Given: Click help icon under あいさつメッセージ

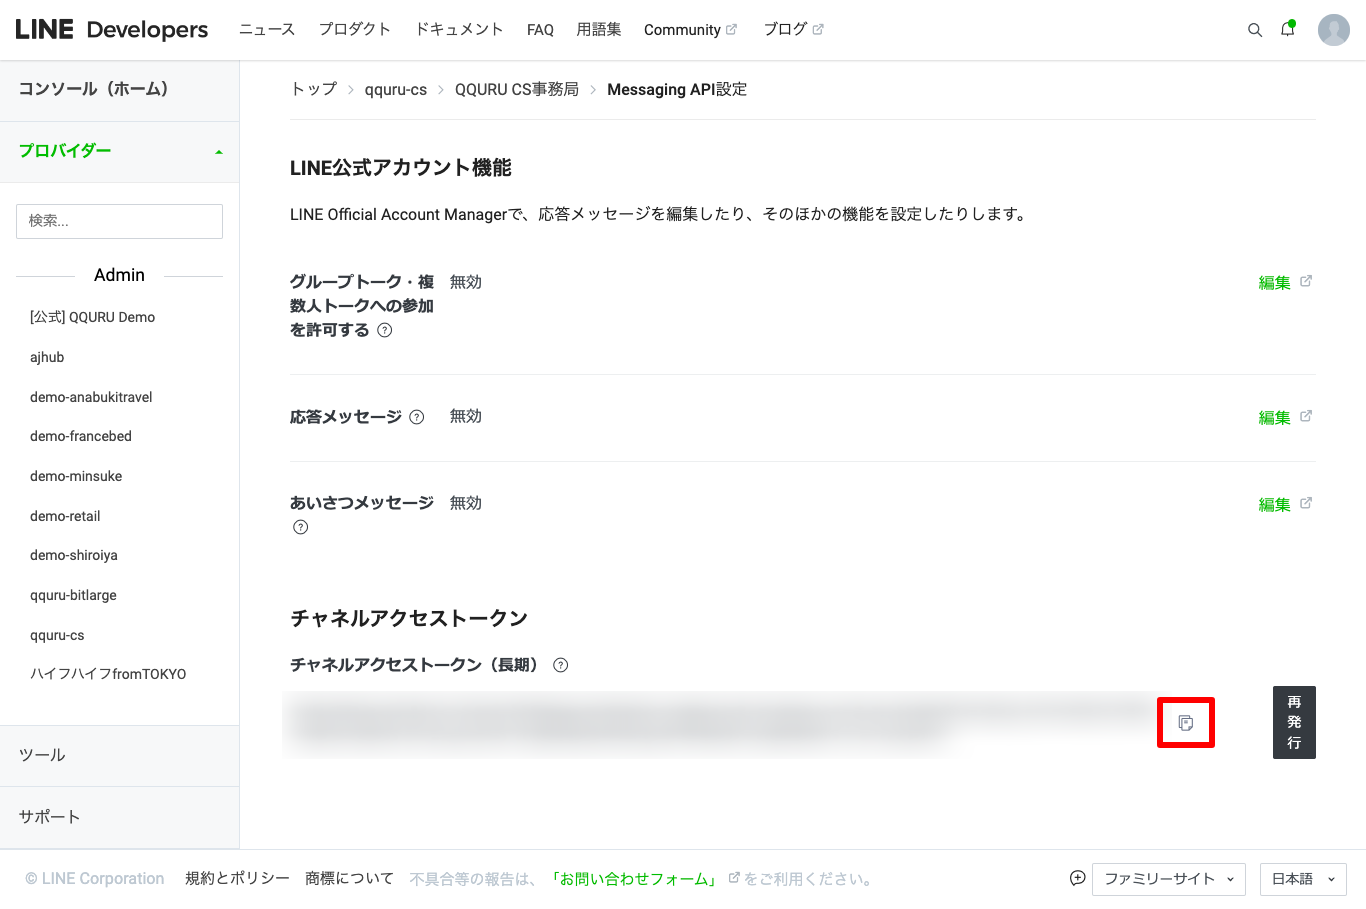Looking at the screenshot, I should tap(300, 527).
